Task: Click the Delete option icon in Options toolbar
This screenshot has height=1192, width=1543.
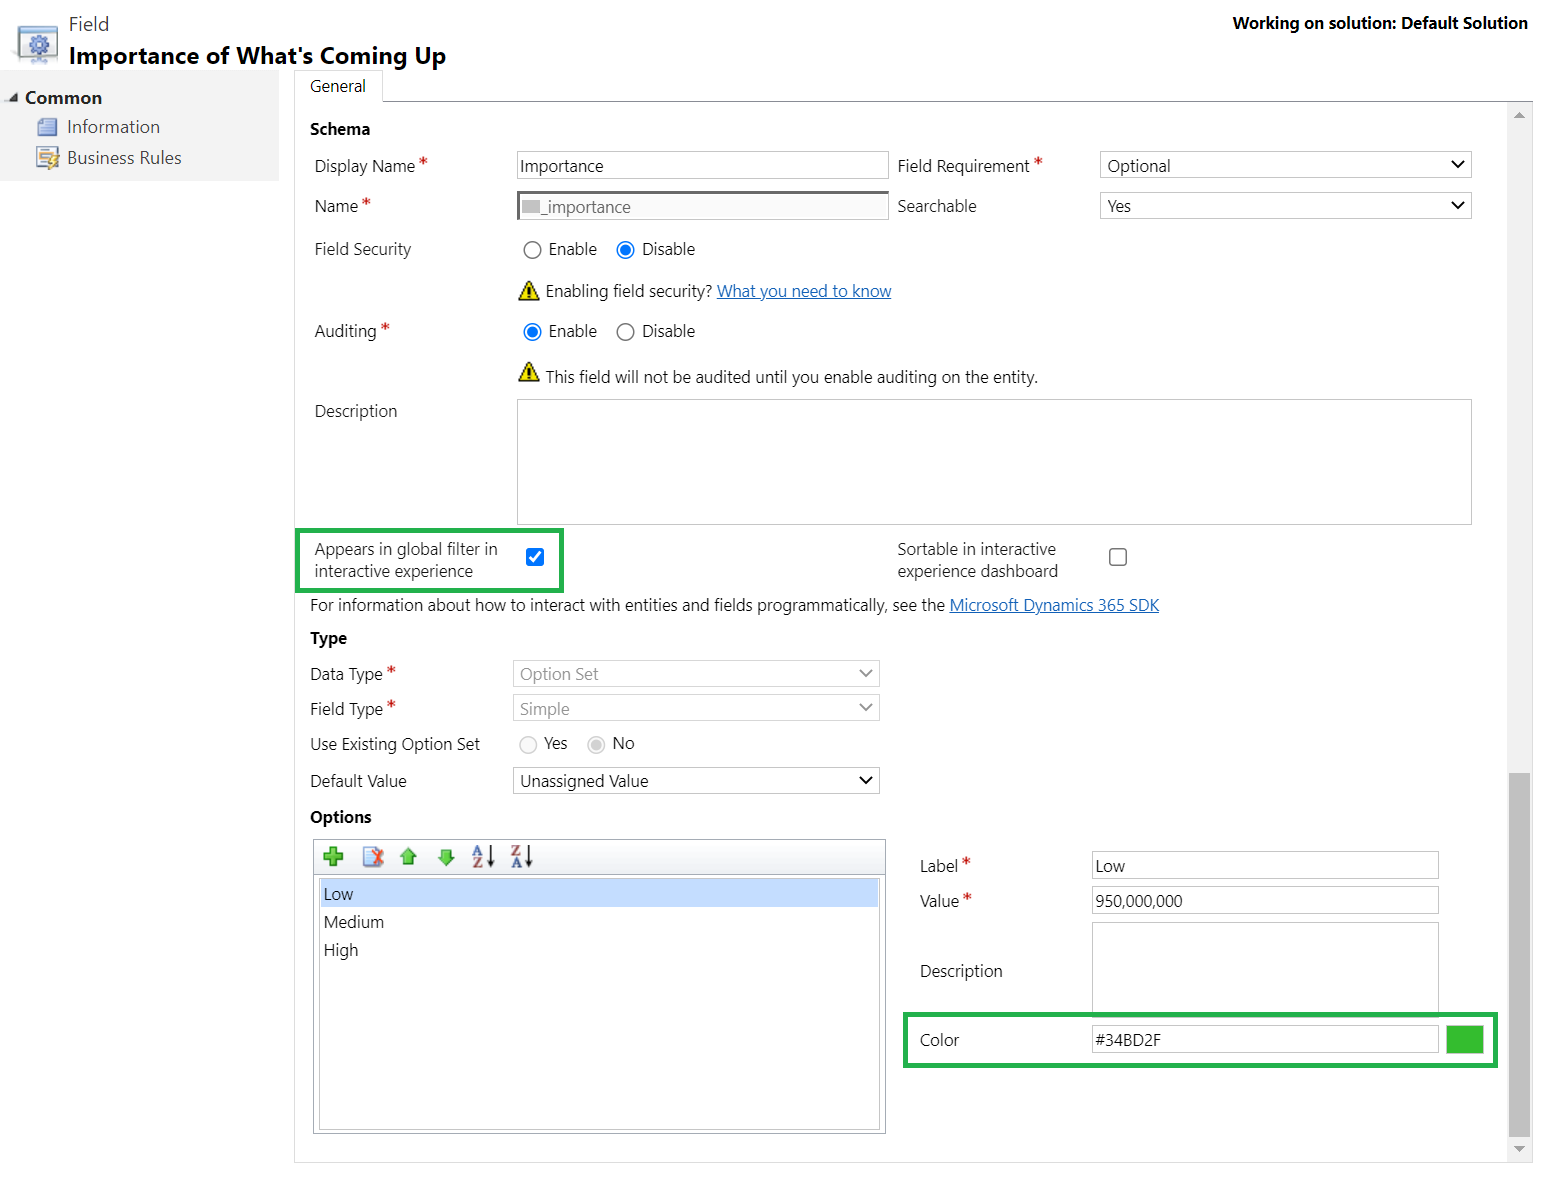Action: tap(373, 857)
